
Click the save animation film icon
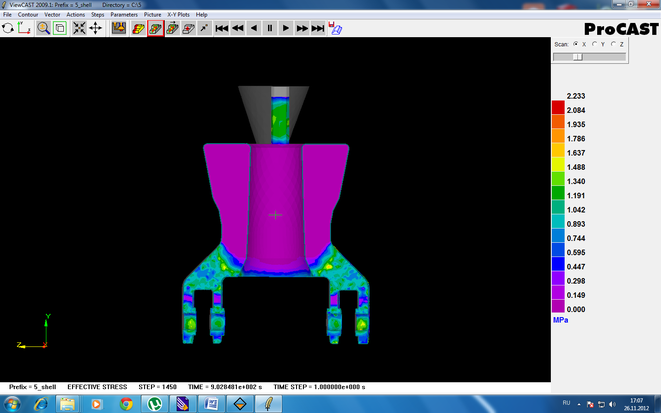point(336,29)
